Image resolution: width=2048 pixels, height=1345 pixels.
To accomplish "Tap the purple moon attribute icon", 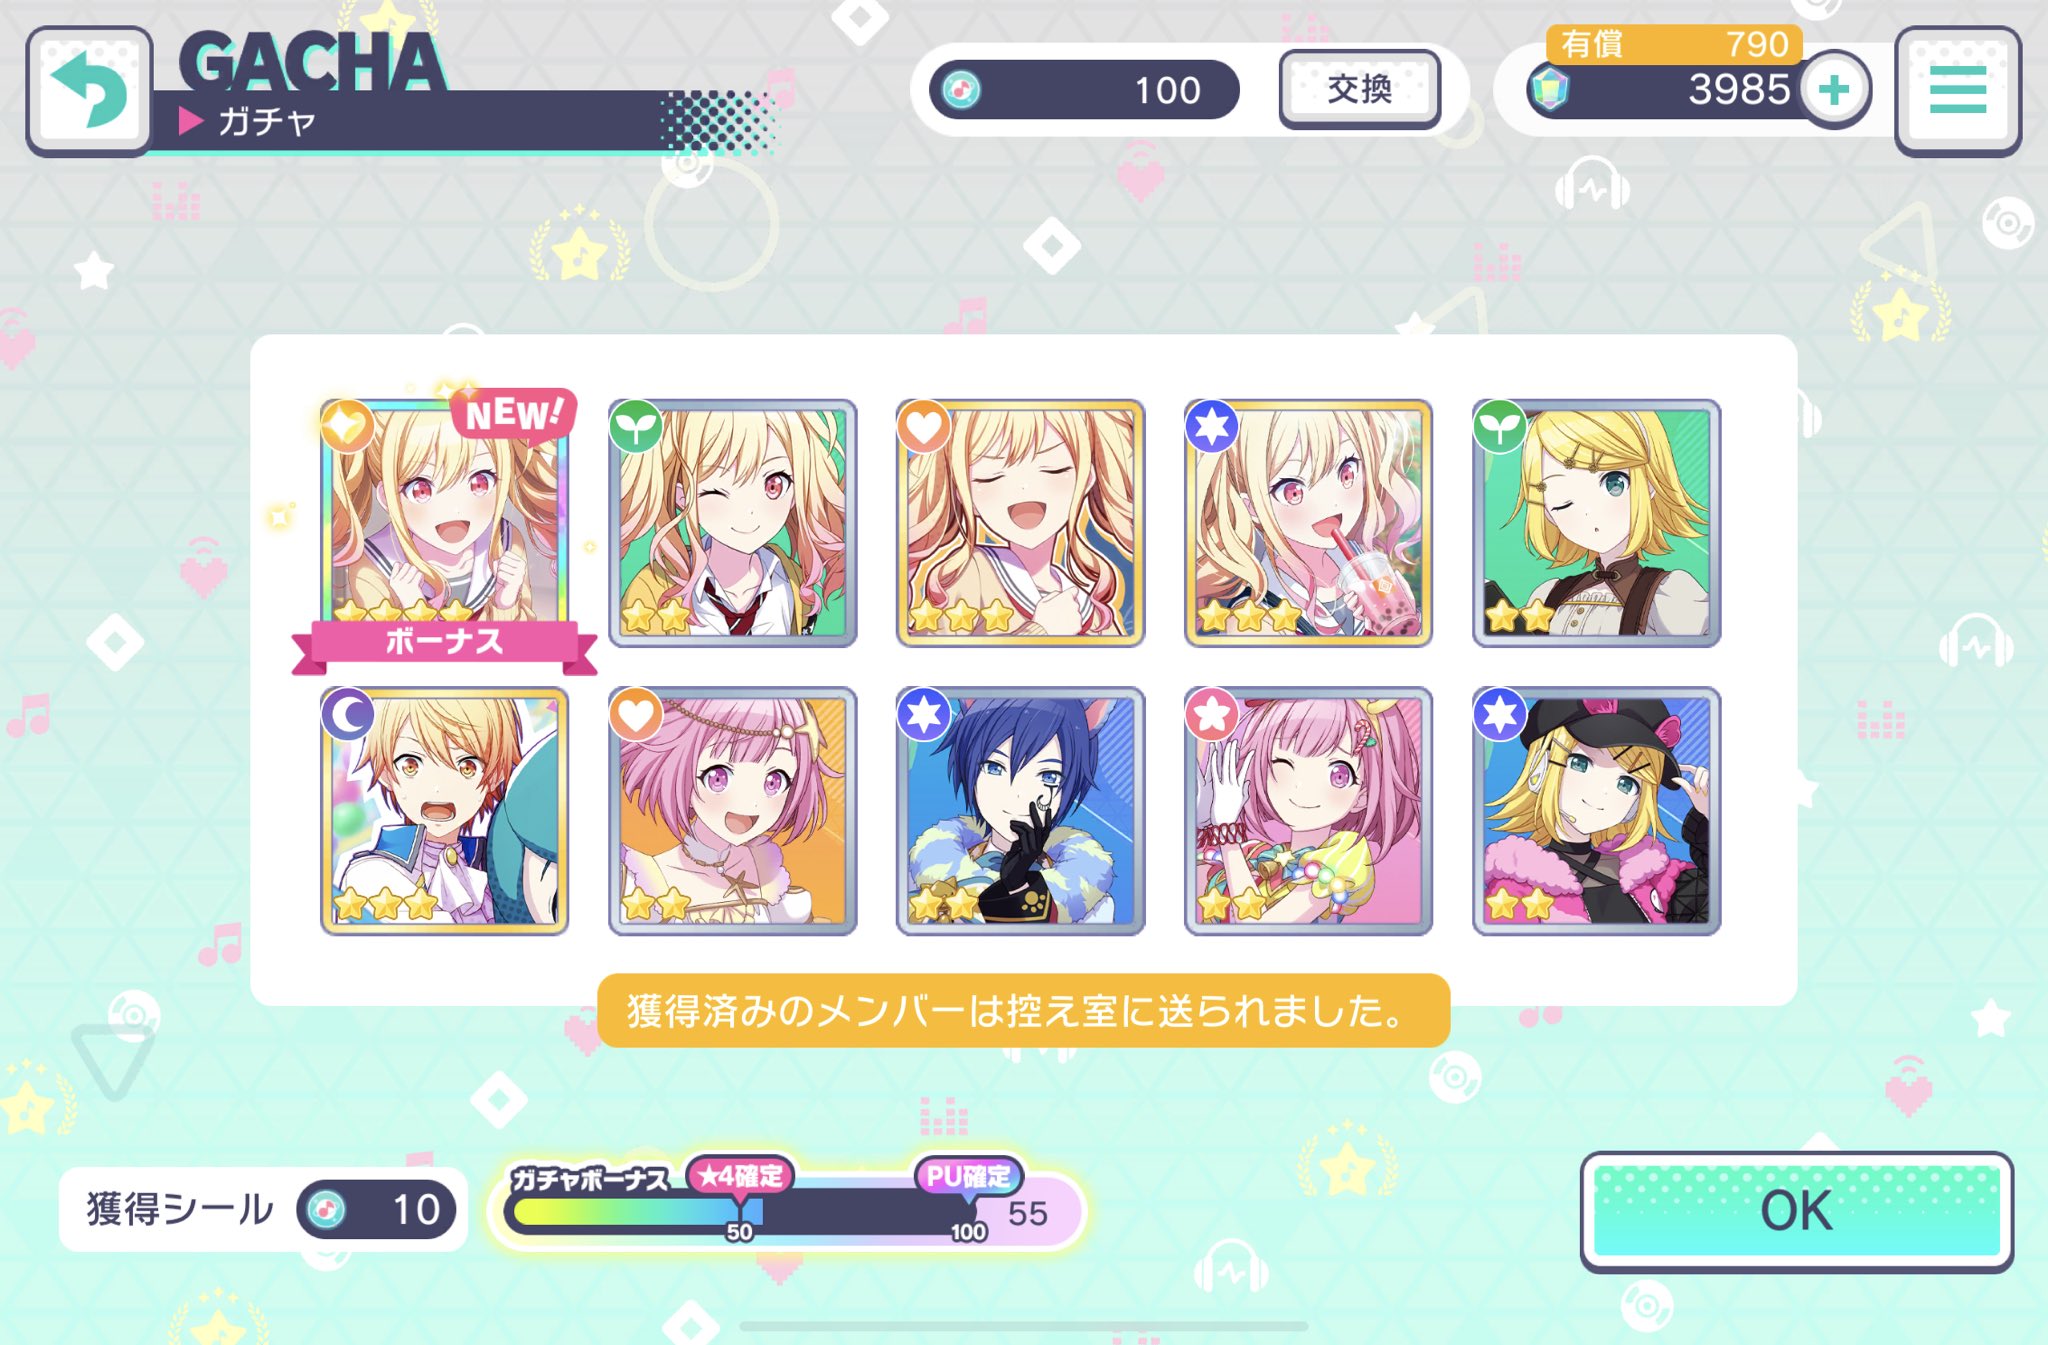I will pos(347,715).
